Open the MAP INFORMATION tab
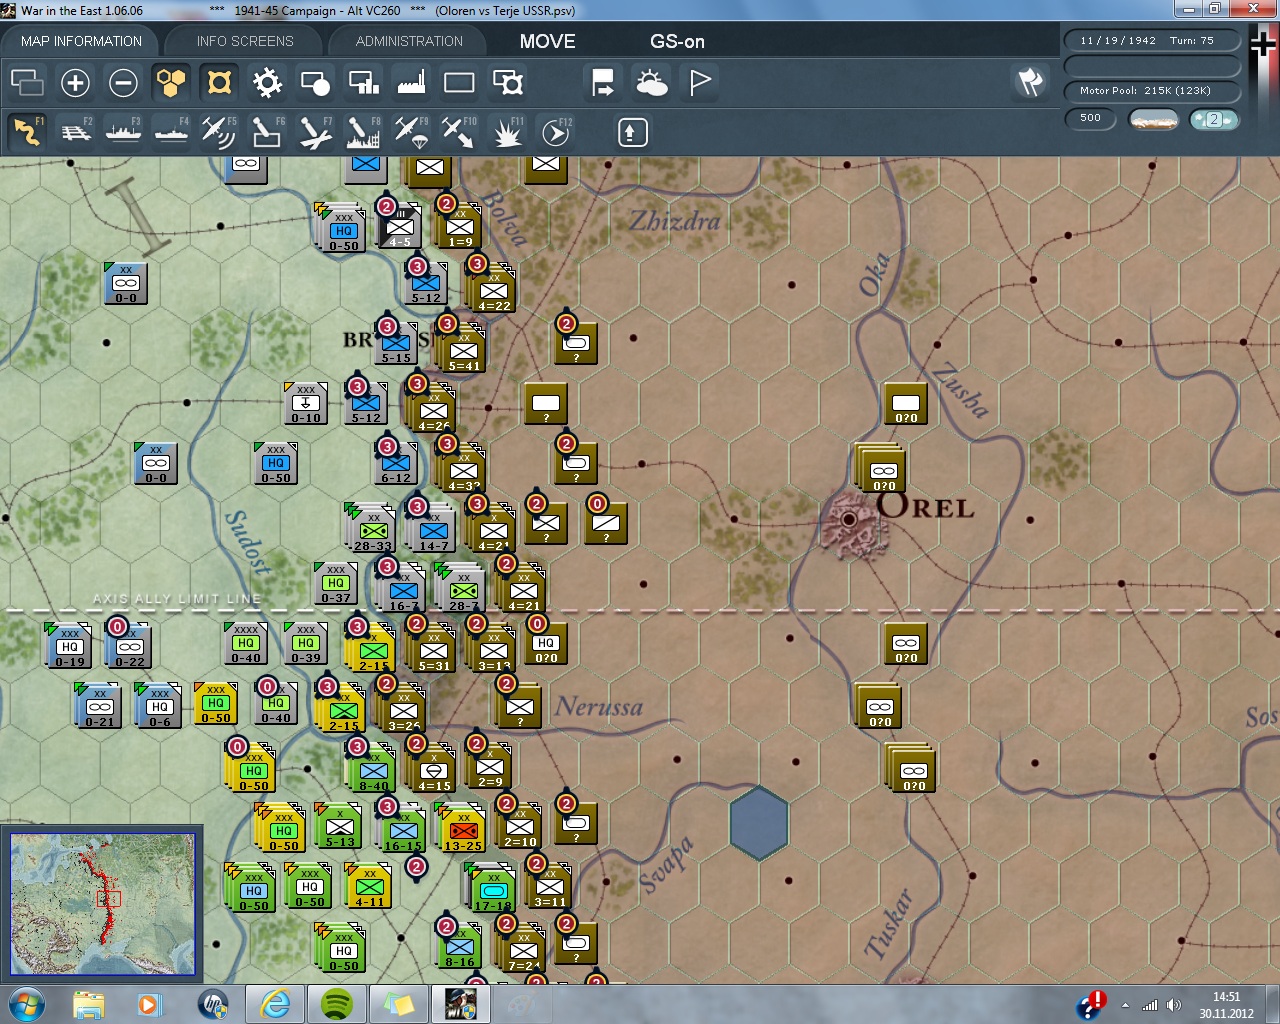The height and width of the screenshot is (1024, 1280). coord(81,41)
